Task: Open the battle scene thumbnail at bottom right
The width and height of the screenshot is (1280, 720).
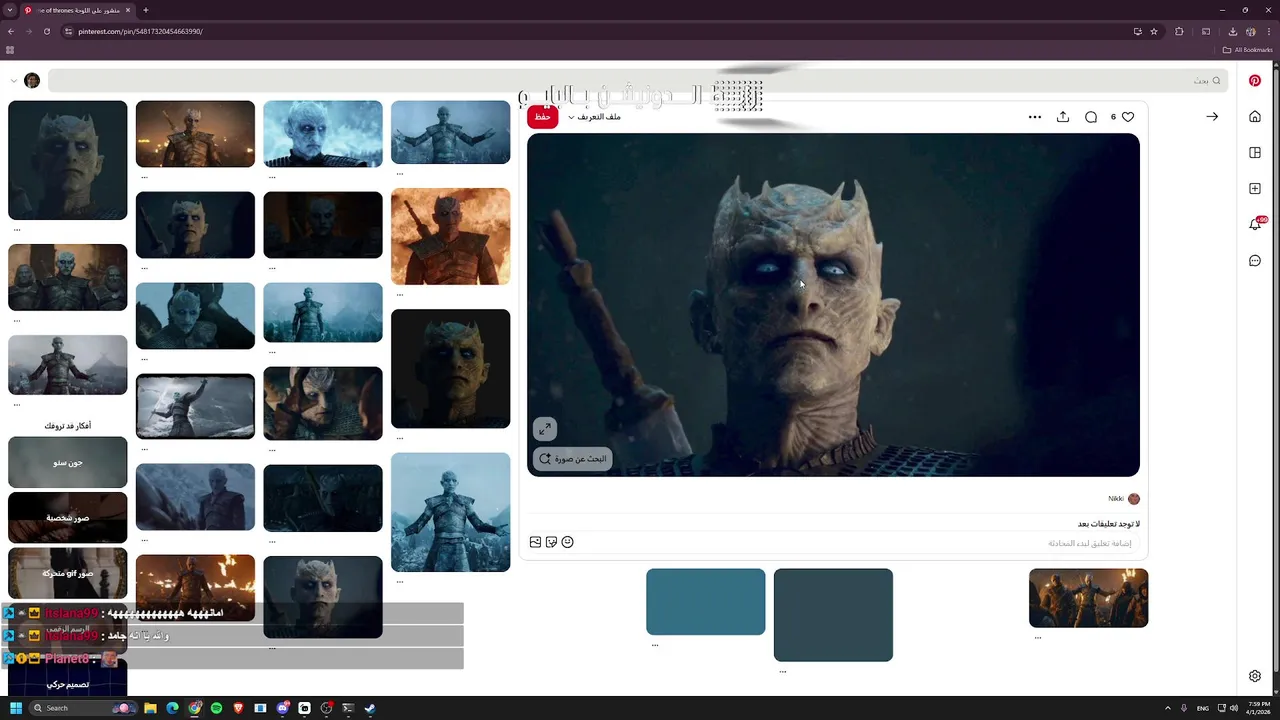Action: (x=1089, y=598)
